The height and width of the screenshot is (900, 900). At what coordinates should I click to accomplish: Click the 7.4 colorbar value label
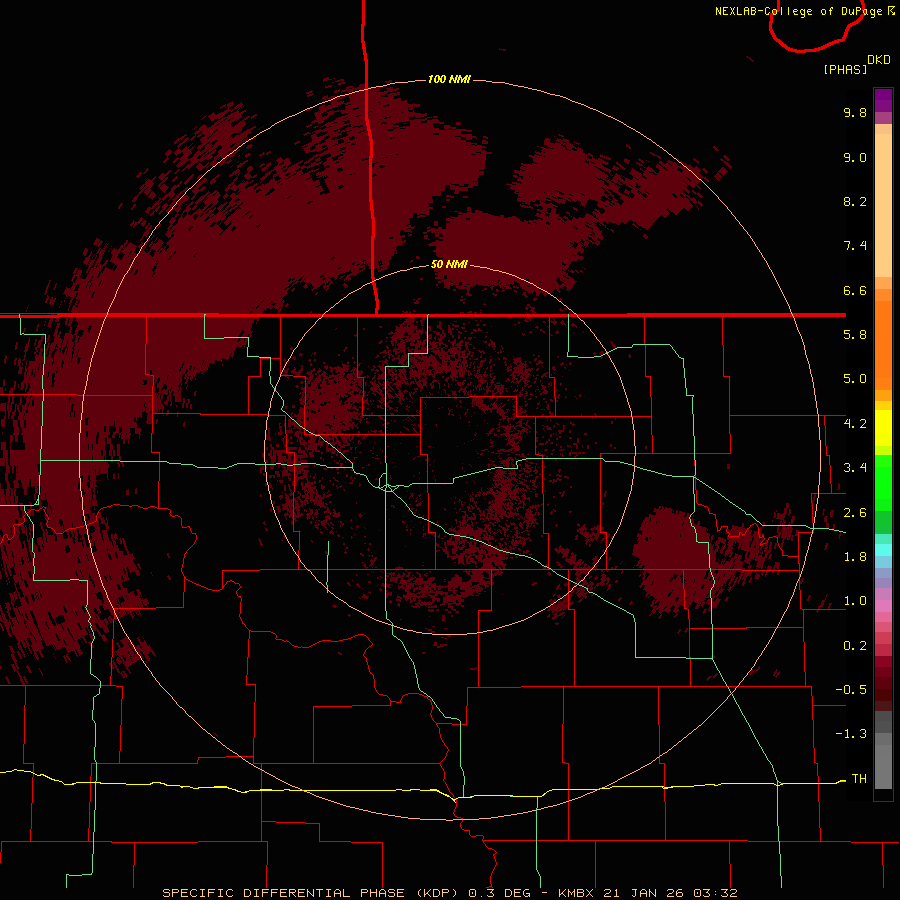pos(855,246)
